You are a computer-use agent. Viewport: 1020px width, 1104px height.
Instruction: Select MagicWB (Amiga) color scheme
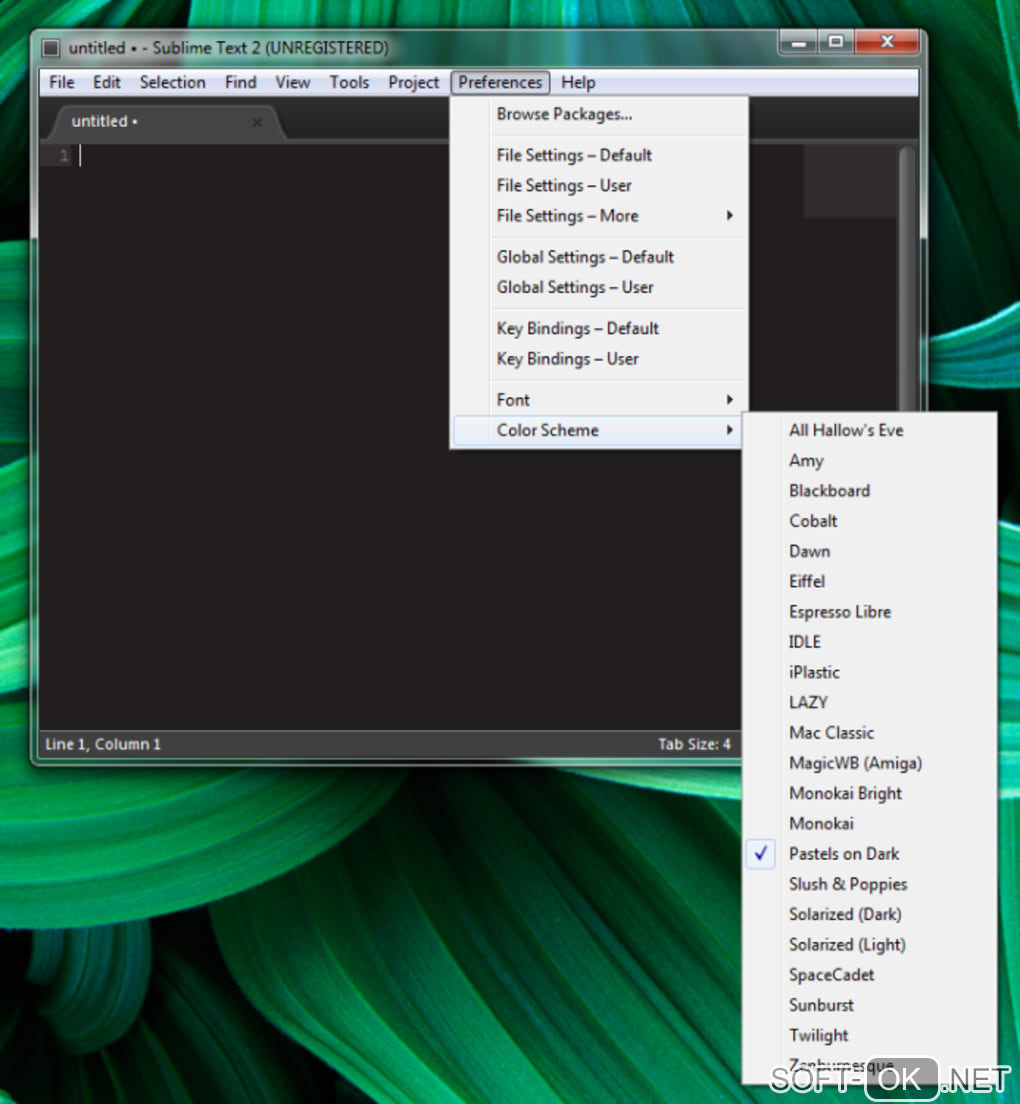(869, 763)
